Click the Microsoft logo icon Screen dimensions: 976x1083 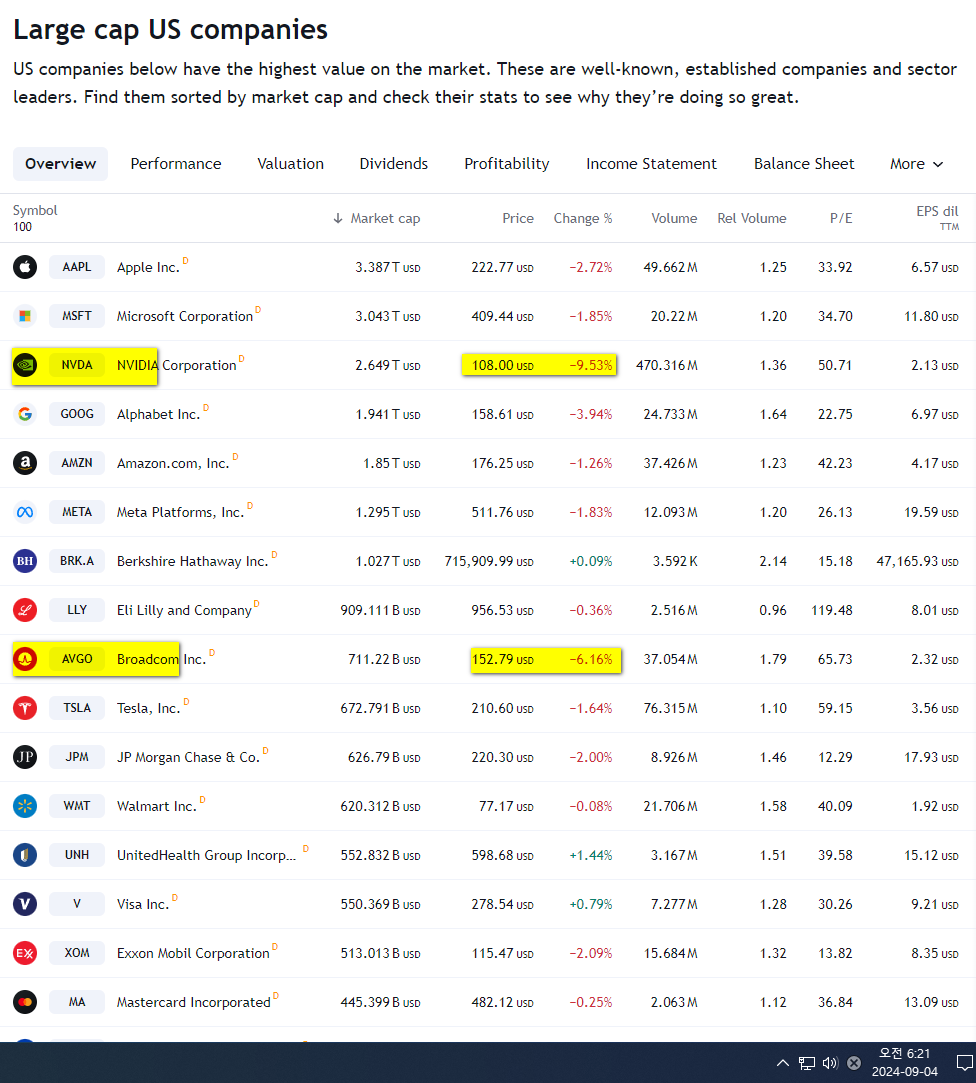pyautogui.click(x=25, y=316)
